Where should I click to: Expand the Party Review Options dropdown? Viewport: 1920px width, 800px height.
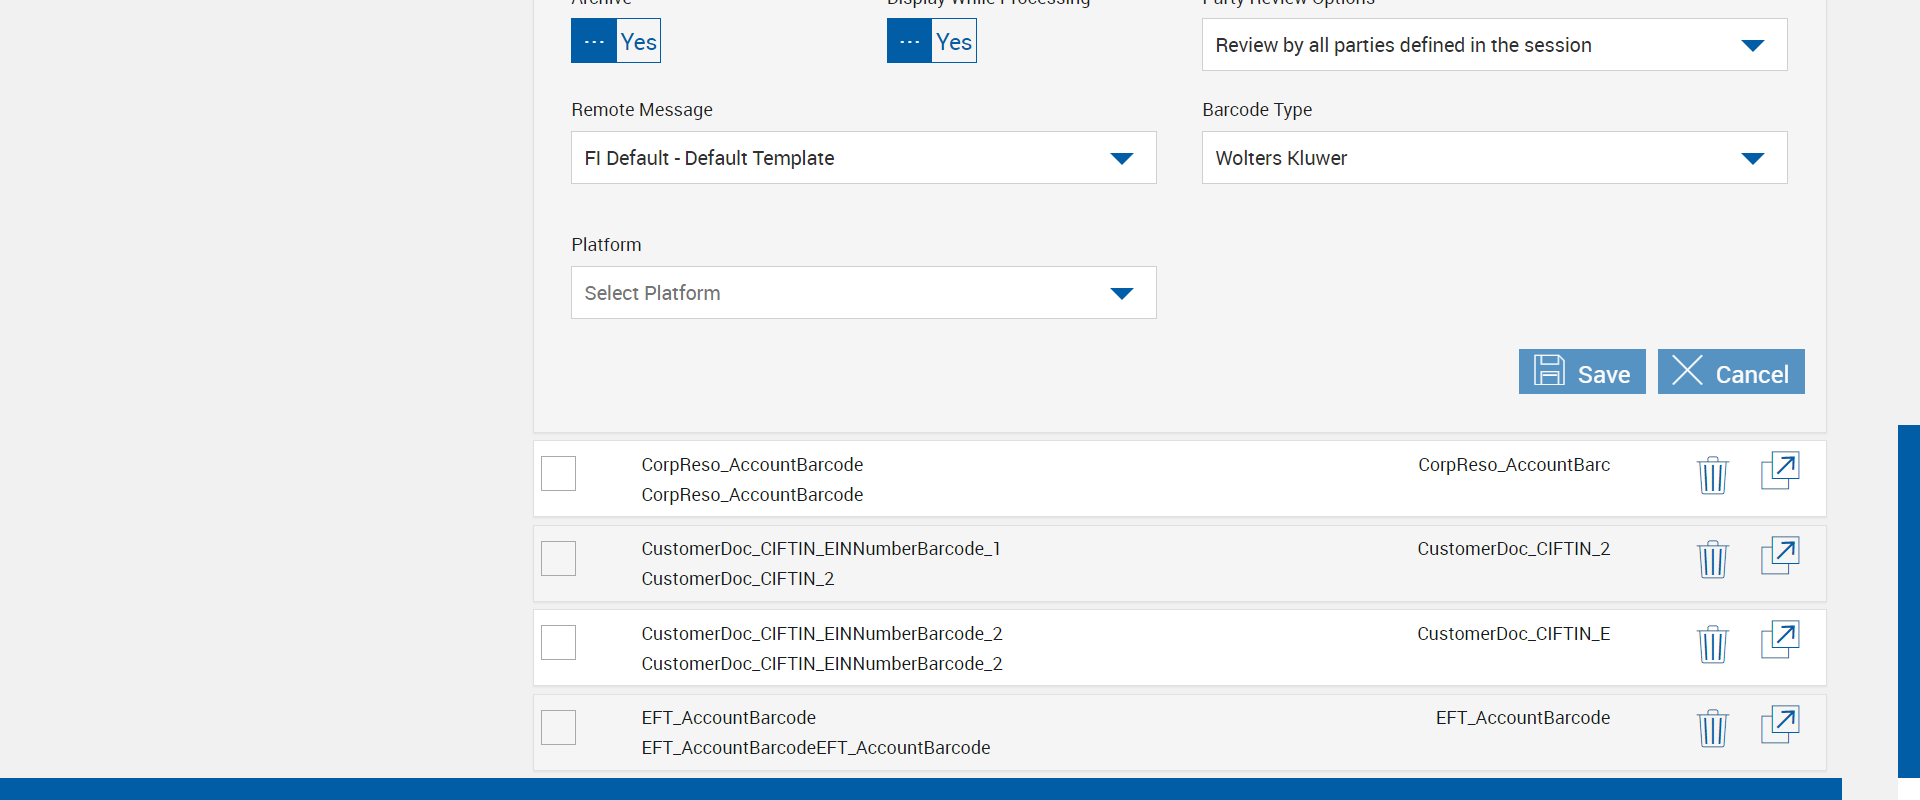[1494, 45]
